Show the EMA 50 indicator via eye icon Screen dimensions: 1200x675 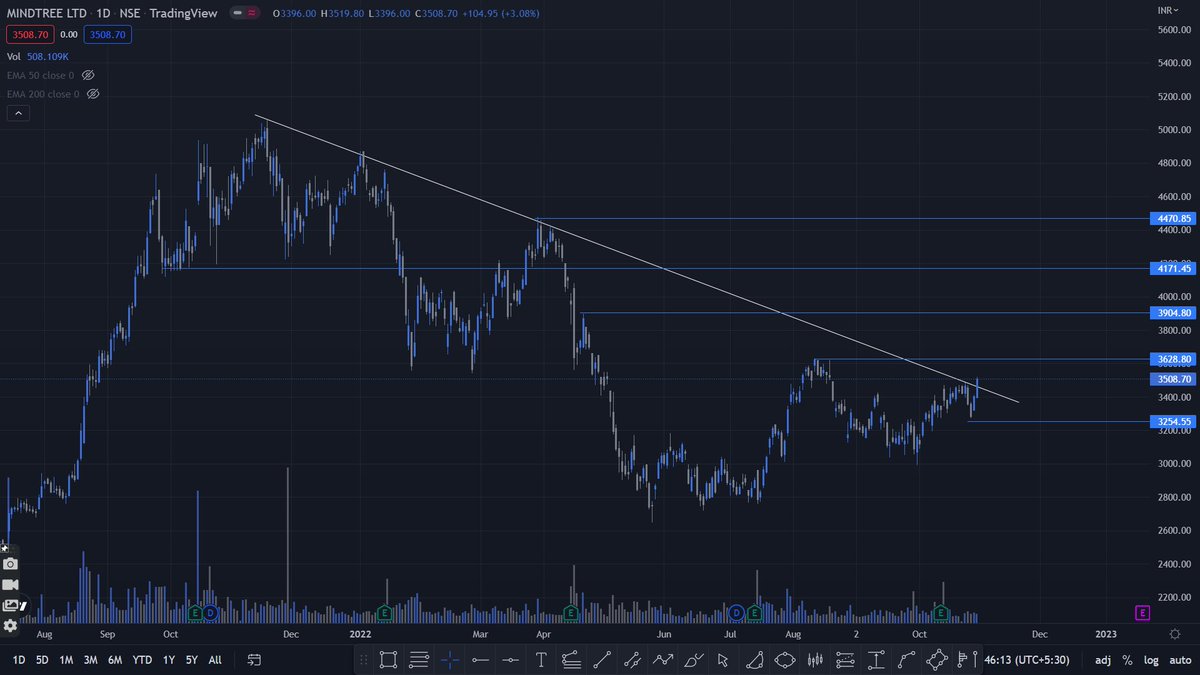click(88, 75)
